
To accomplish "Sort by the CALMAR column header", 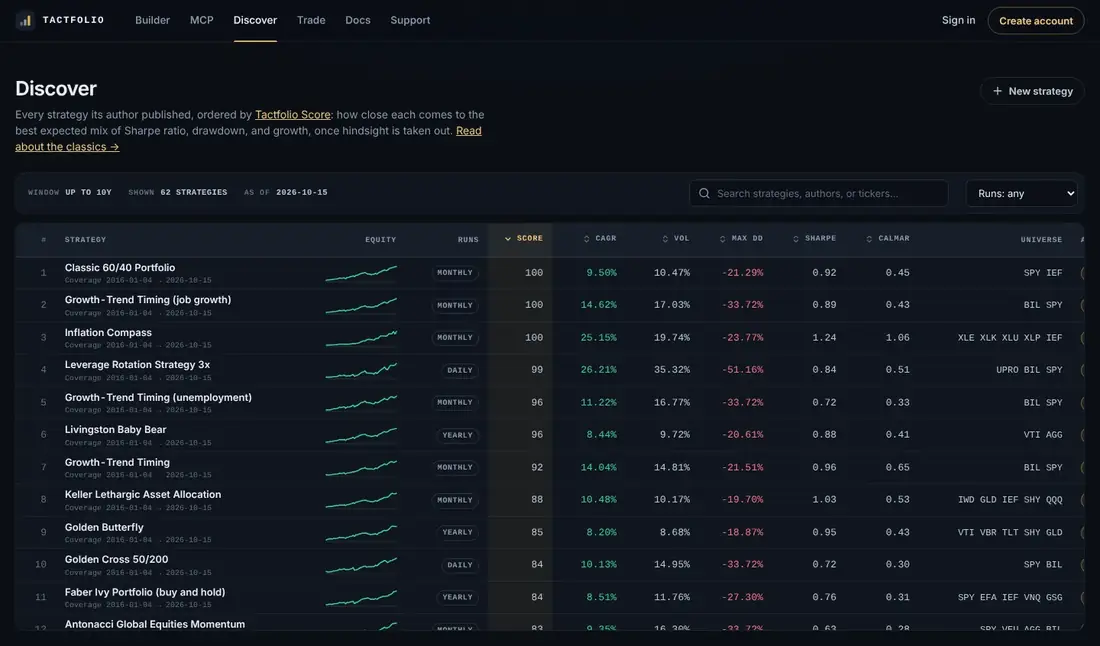I will click(x=887, y=238).
